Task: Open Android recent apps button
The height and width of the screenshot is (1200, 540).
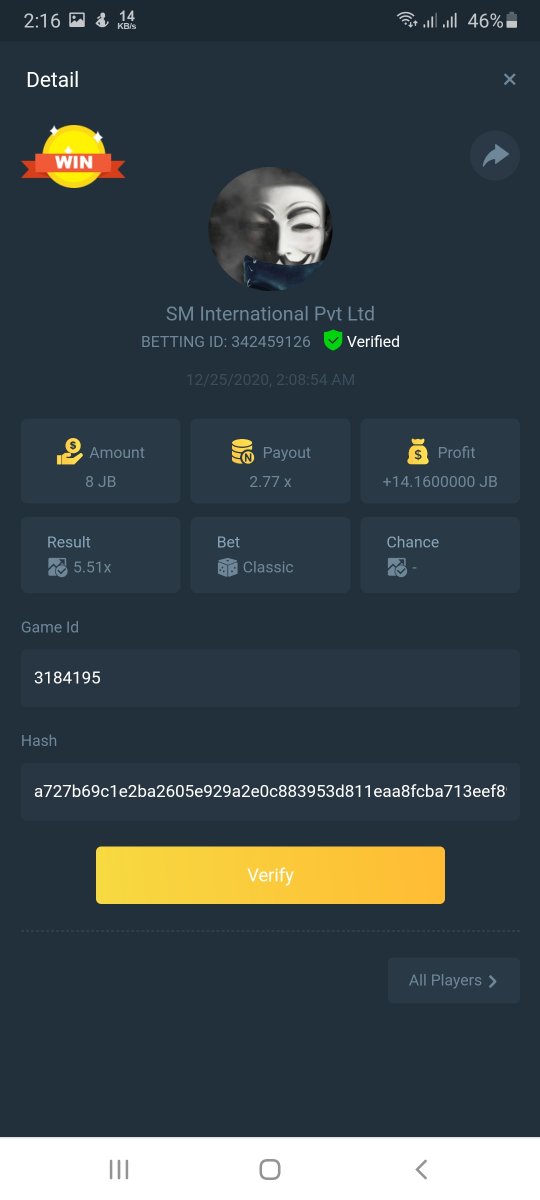Action: [x=119, y=1169]
